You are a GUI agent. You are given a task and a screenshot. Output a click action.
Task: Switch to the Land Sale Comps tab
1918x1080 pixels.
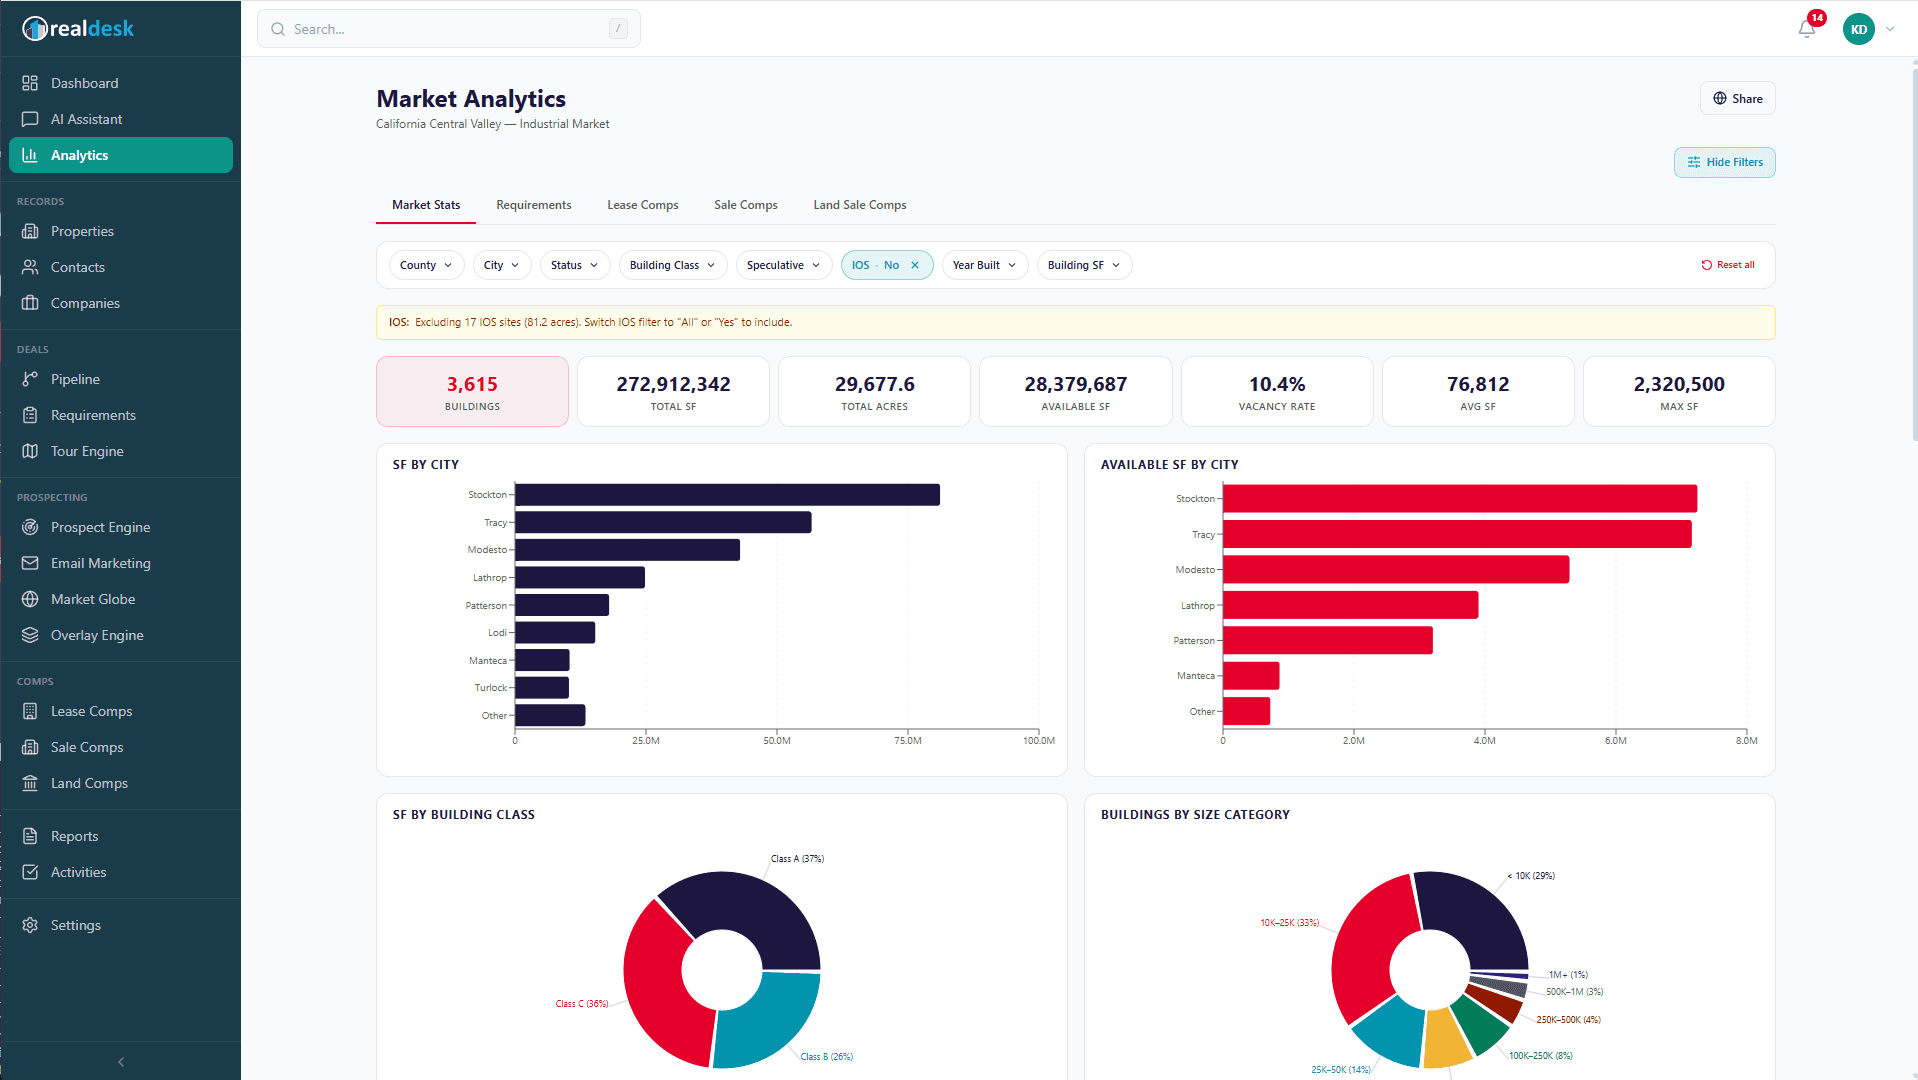tap(860, 205)
